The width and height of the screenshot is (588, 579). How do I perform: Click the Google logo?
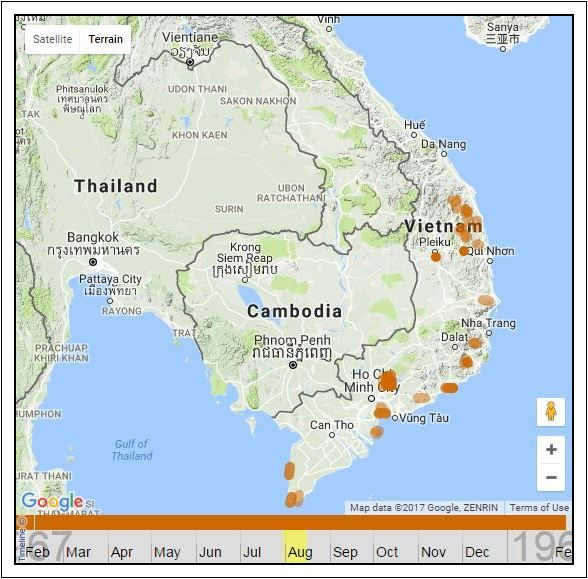pos(52,501)
